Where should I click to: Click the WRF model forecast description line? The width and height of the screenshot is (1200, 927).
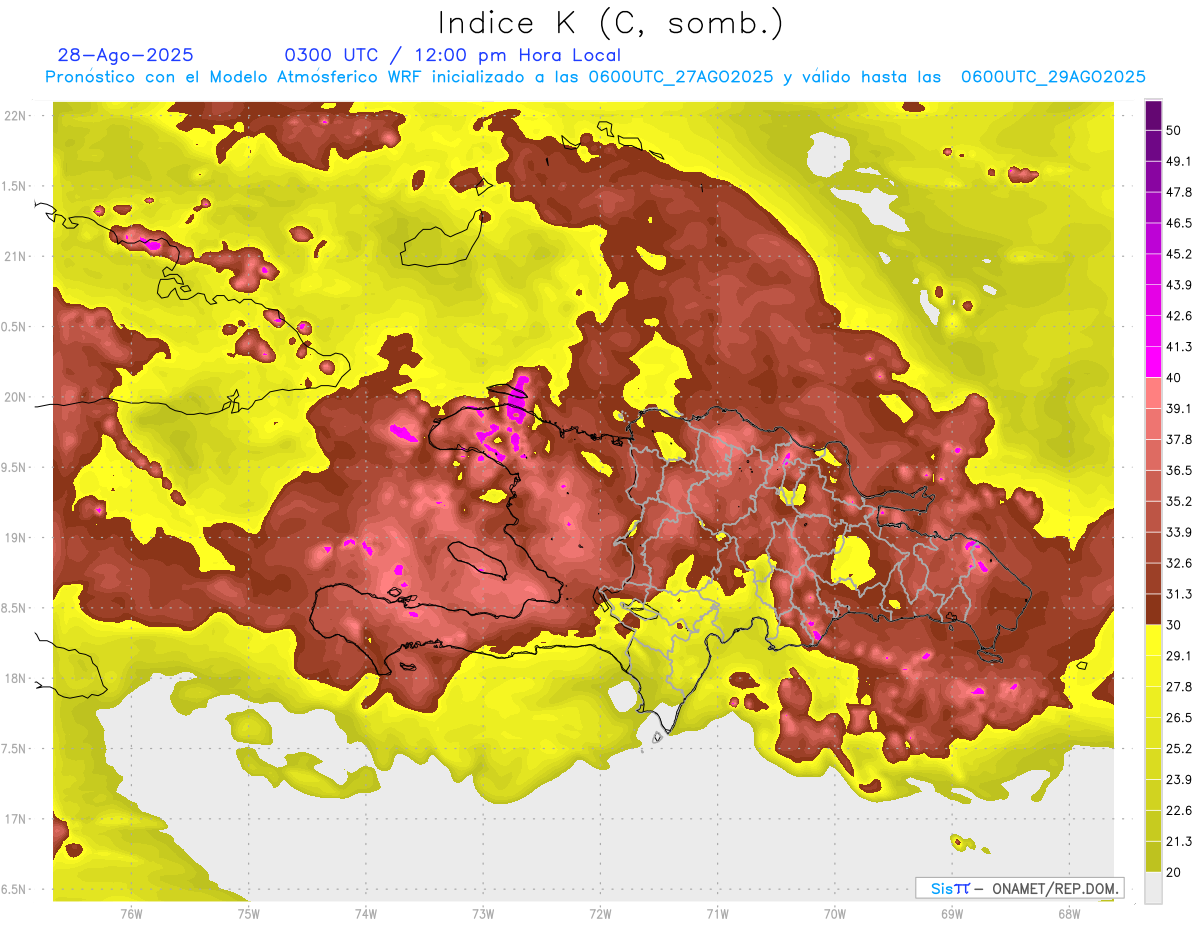pyautogui.click(x=595, y=77)
